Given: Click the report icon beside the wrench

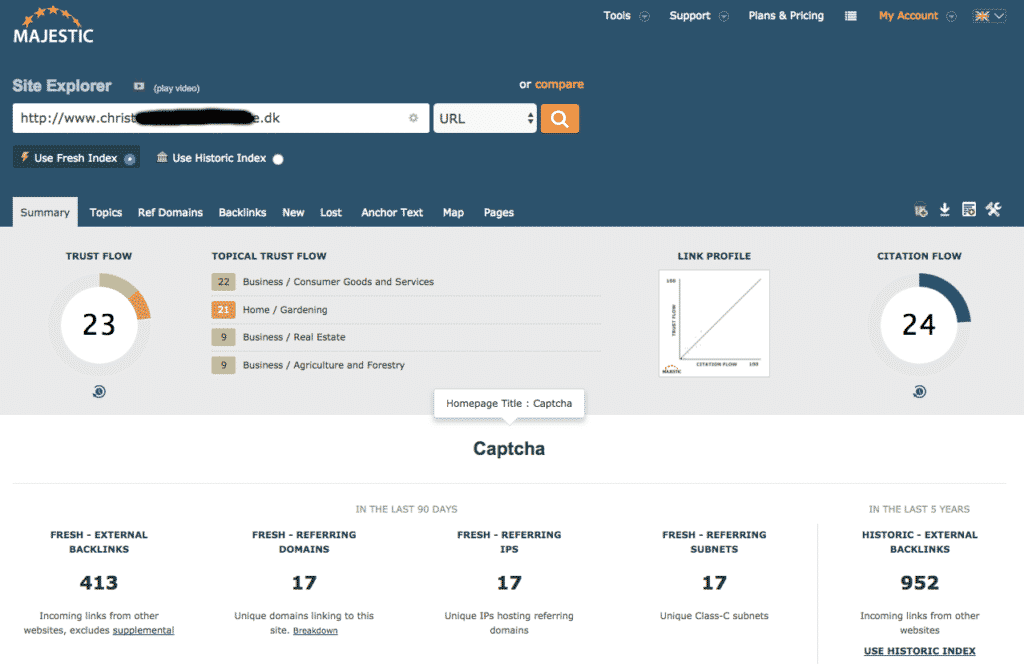Looking at the screenshot, I should point(969,210).
